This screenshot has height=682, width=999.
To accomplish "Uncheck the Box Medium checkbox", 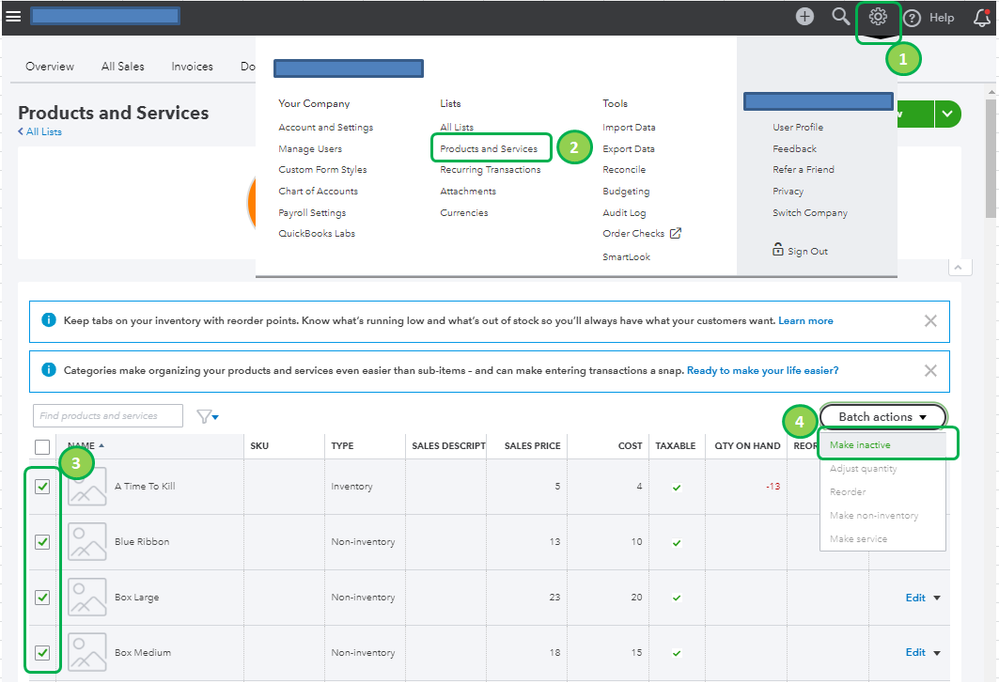I will 42,653.
